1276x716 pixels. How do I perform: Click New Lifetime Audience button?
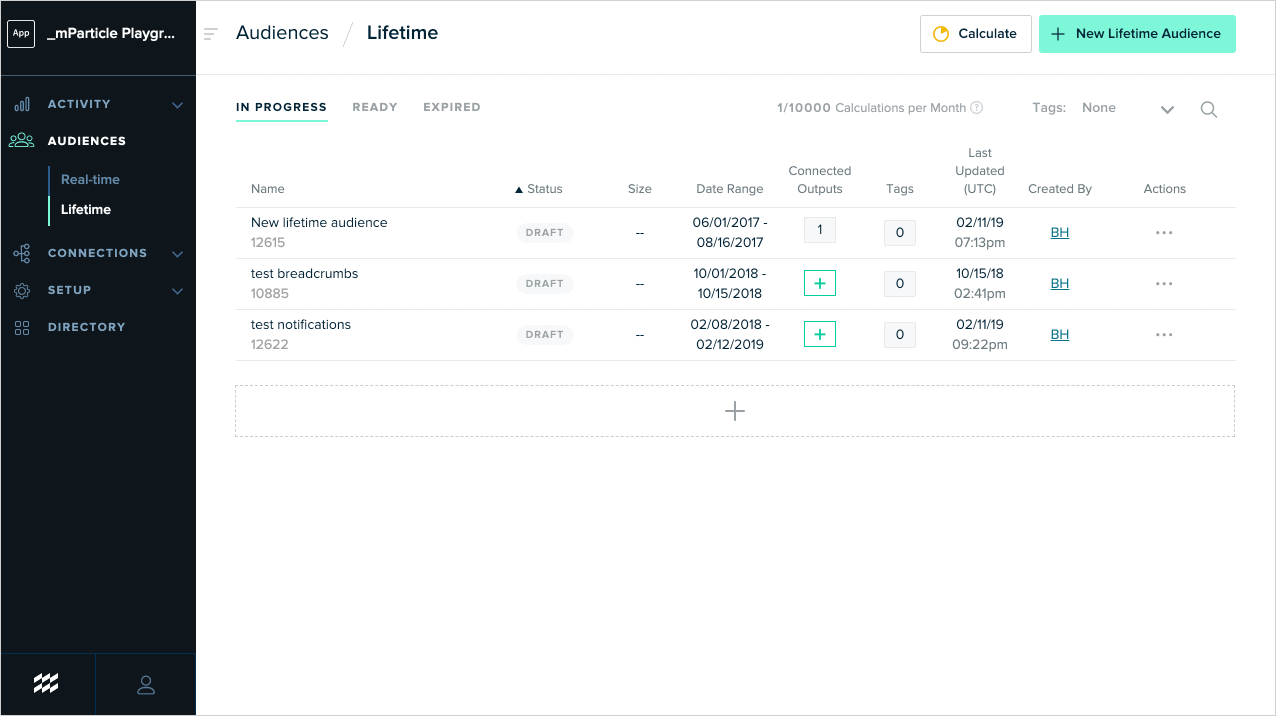pos(1137,33)
